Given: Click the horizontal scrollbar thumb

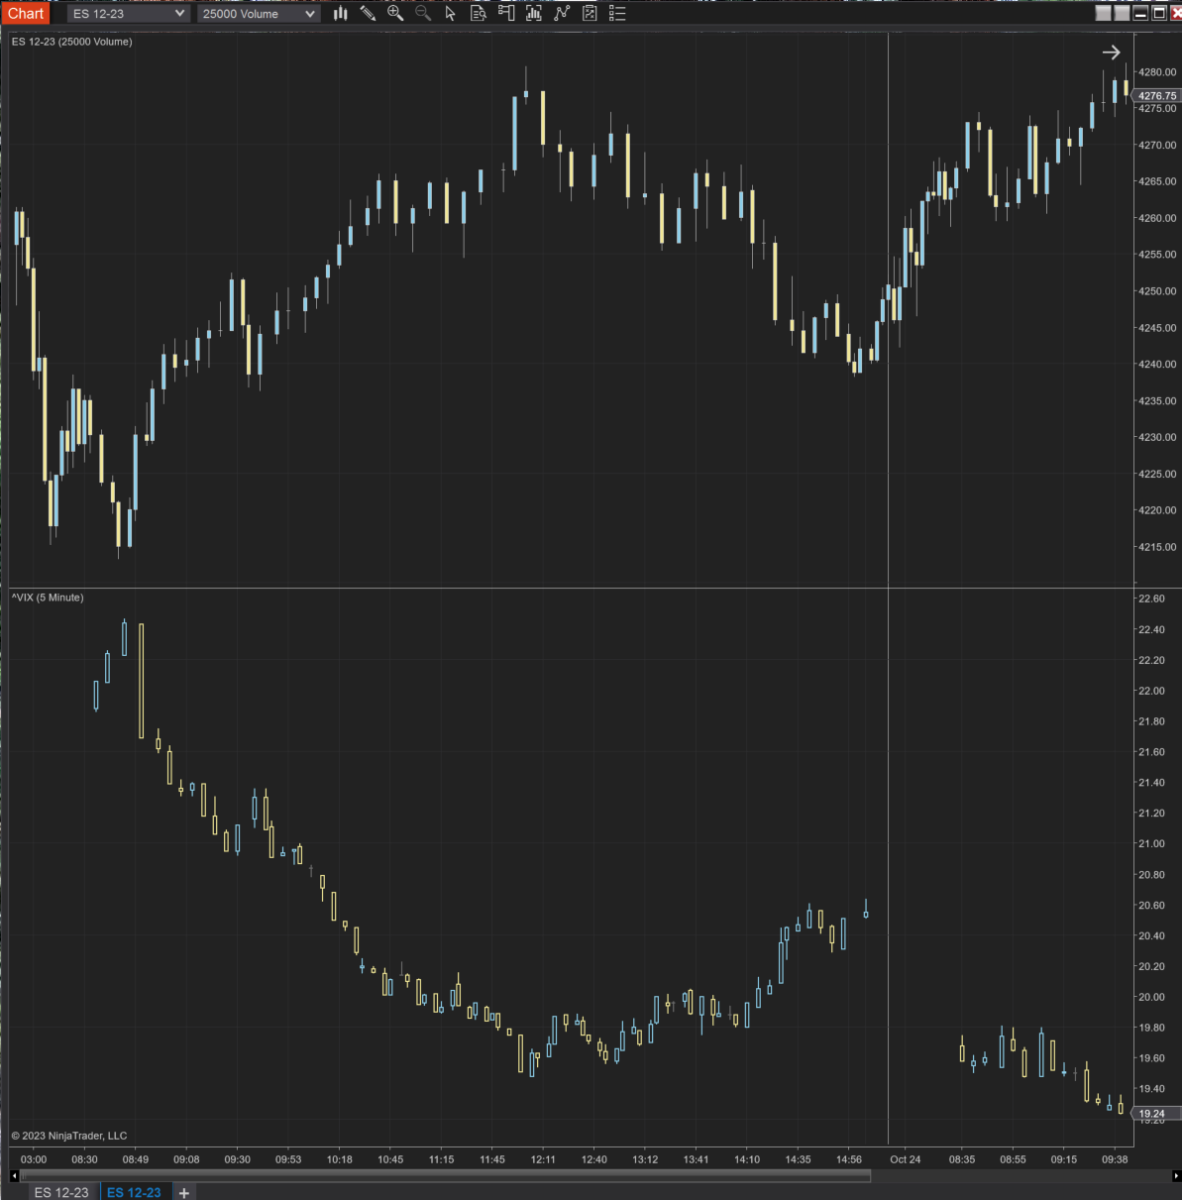Looking at the screenshot, I should 446,1176.
